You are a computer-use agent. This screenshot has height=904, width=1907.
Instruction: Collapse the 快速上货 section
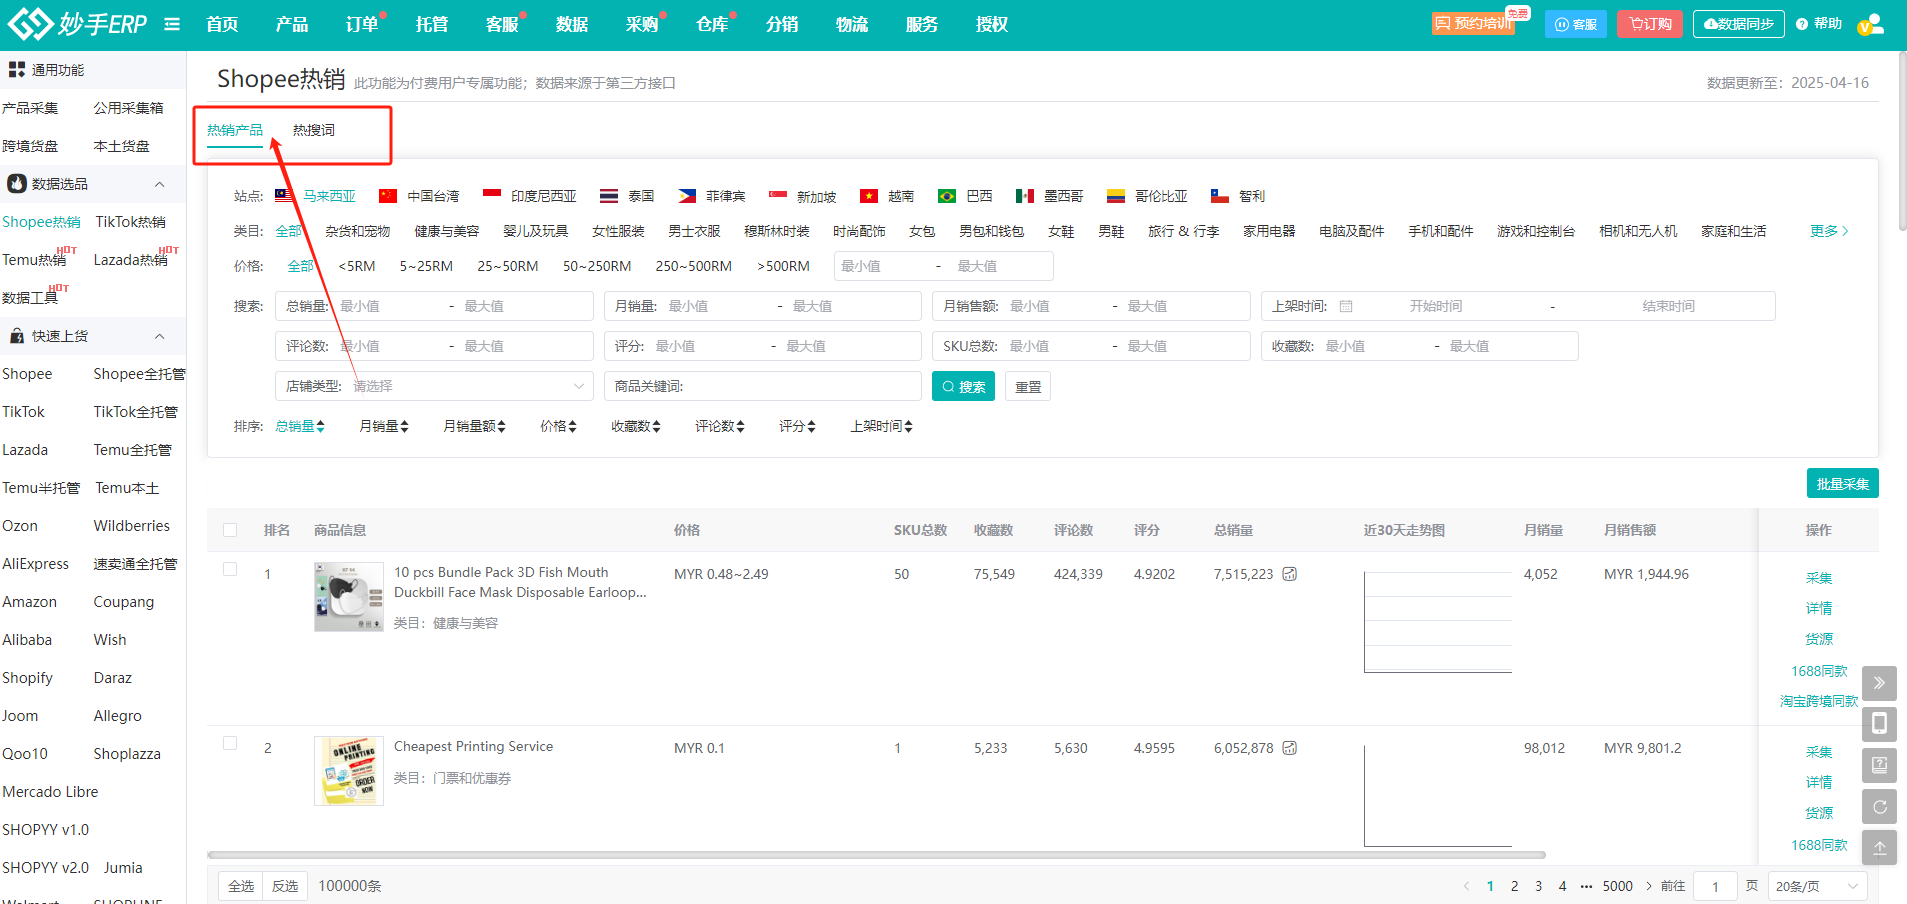click(159, 336)
